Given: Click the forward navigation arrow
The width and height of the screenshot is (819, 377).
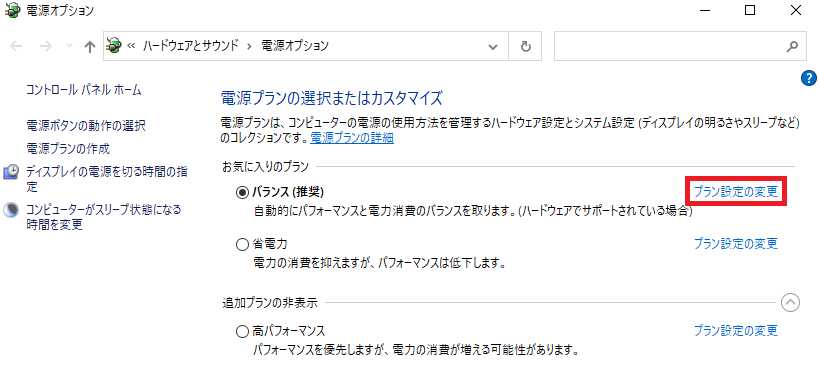Looking at the screenshot, I should click(x=46, y=46).
